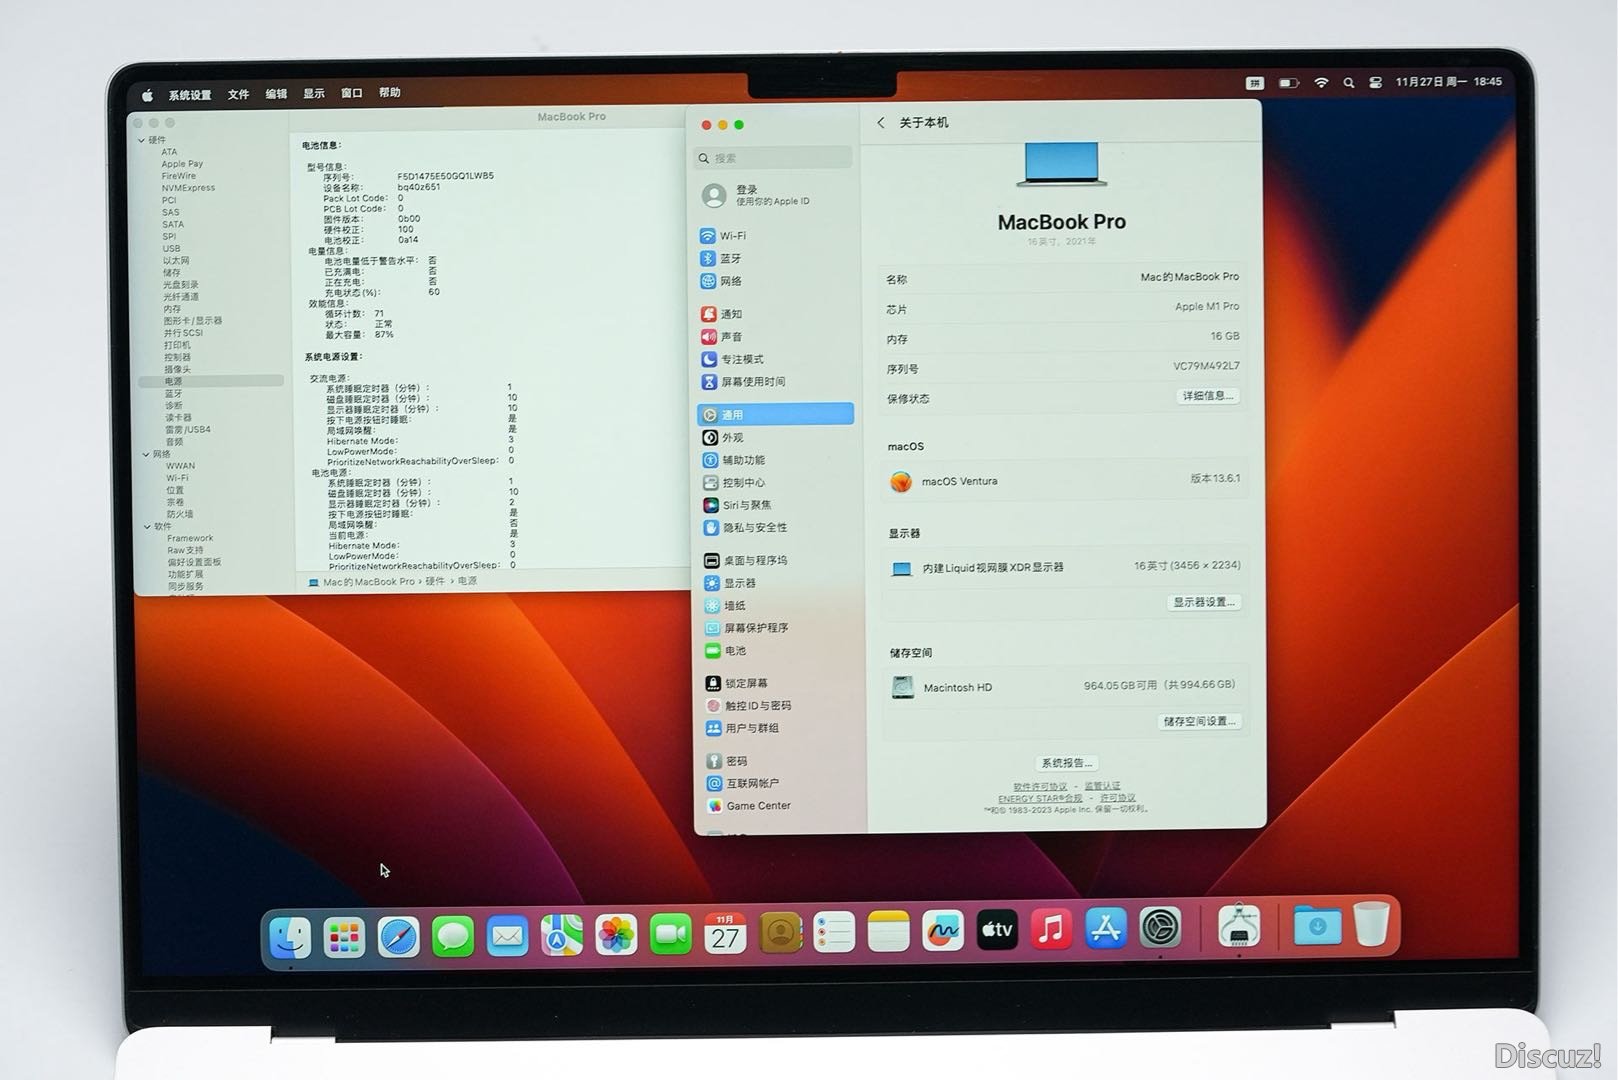Image resolution: width=1618 pixels, height=1080 pixels.
Task: Click Wi-Fi status in the menu bar
Action: tap(1321, 83)
